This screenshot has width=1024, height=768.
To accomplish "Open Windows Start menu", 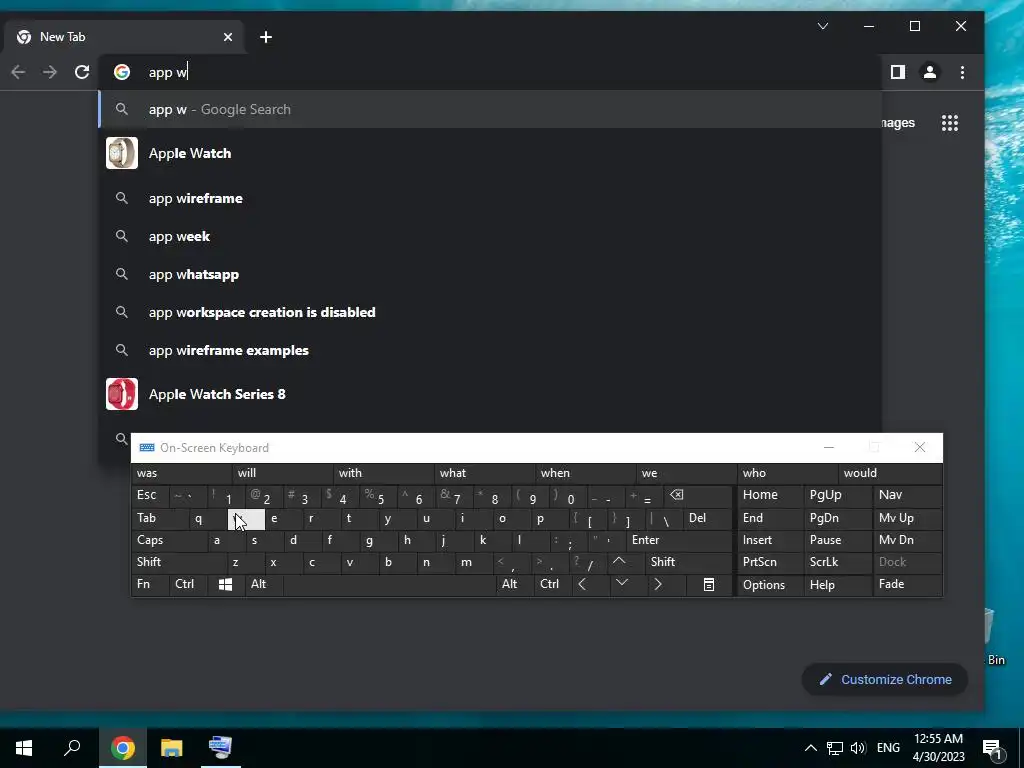I will click(x=24, y=748).
